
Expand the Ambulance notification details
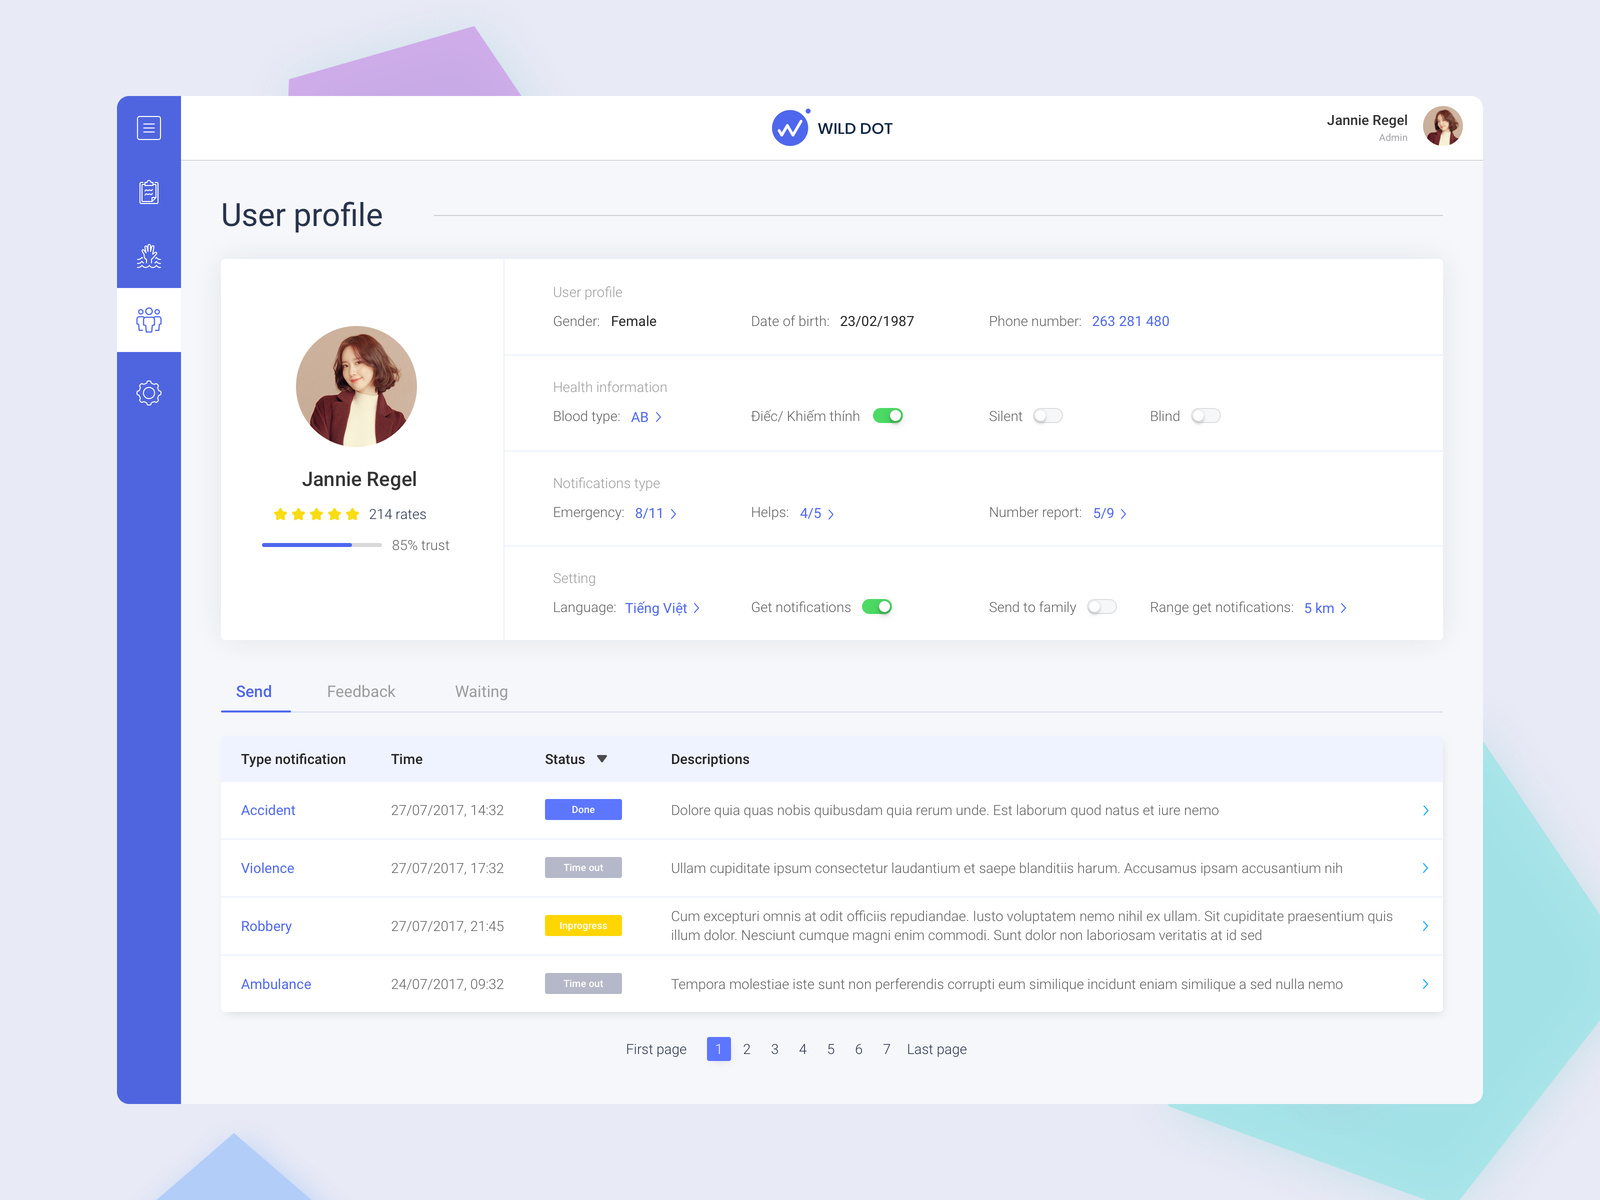click(x=1426, y=984)
